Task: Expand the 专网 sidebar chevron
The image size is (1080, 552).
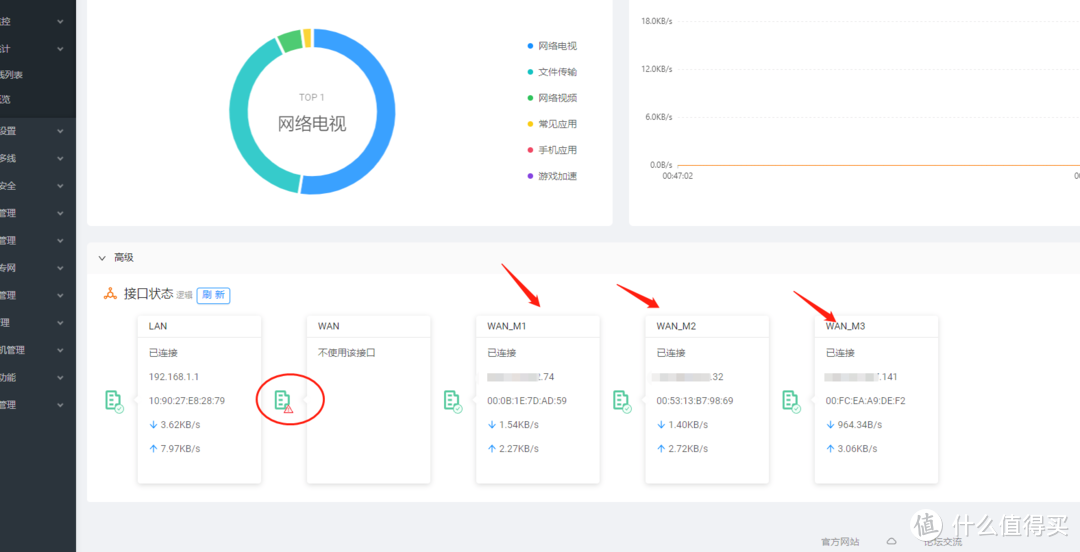Action: (61, 268)
